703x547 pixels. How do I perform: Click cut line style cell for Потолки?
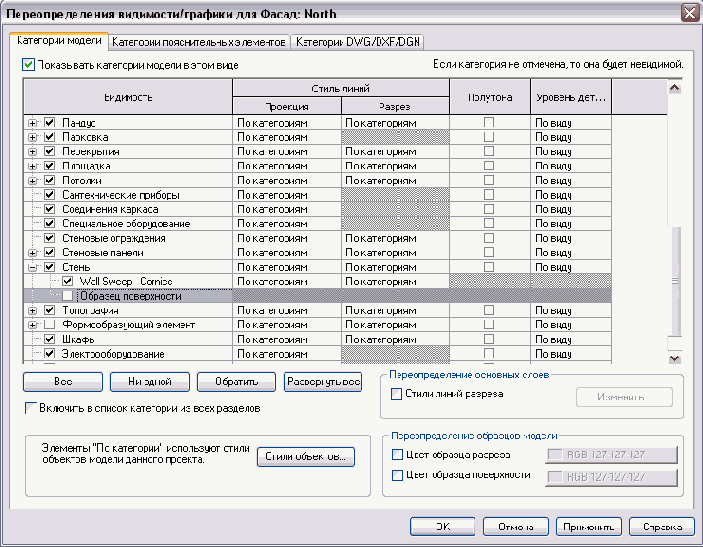pos(395,181)
